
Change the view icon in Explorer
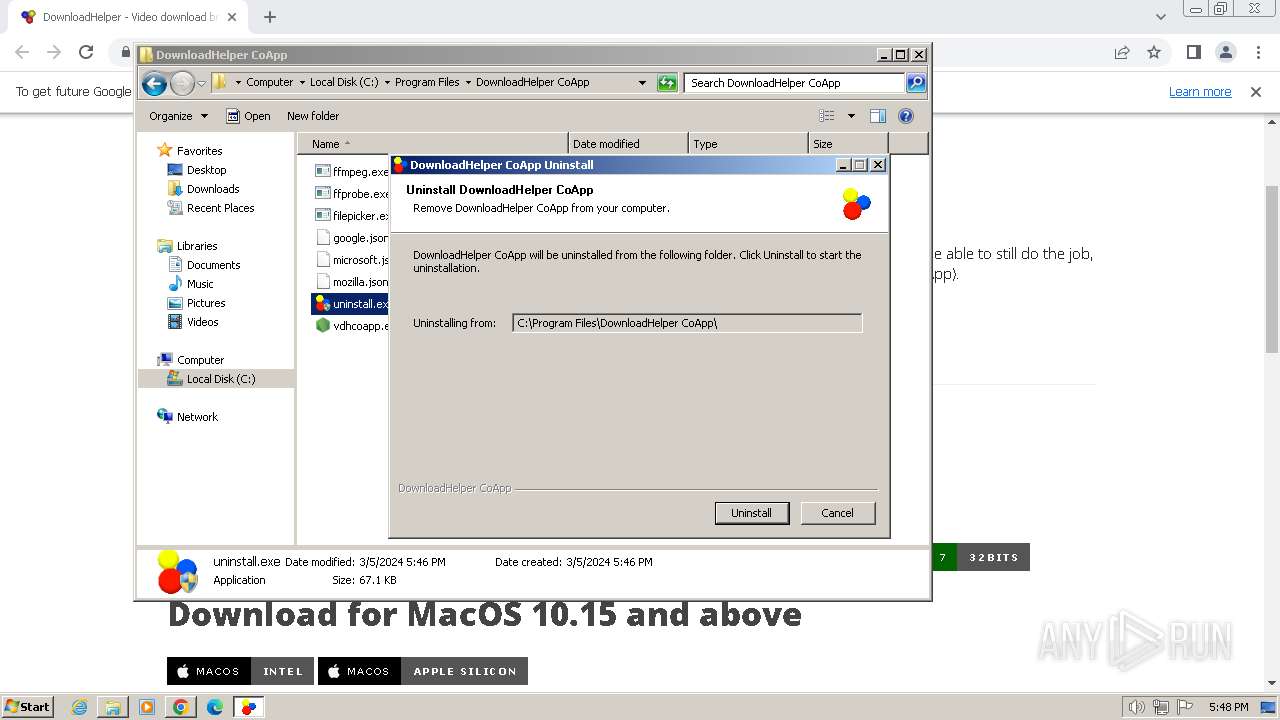[x=827, y=116]
